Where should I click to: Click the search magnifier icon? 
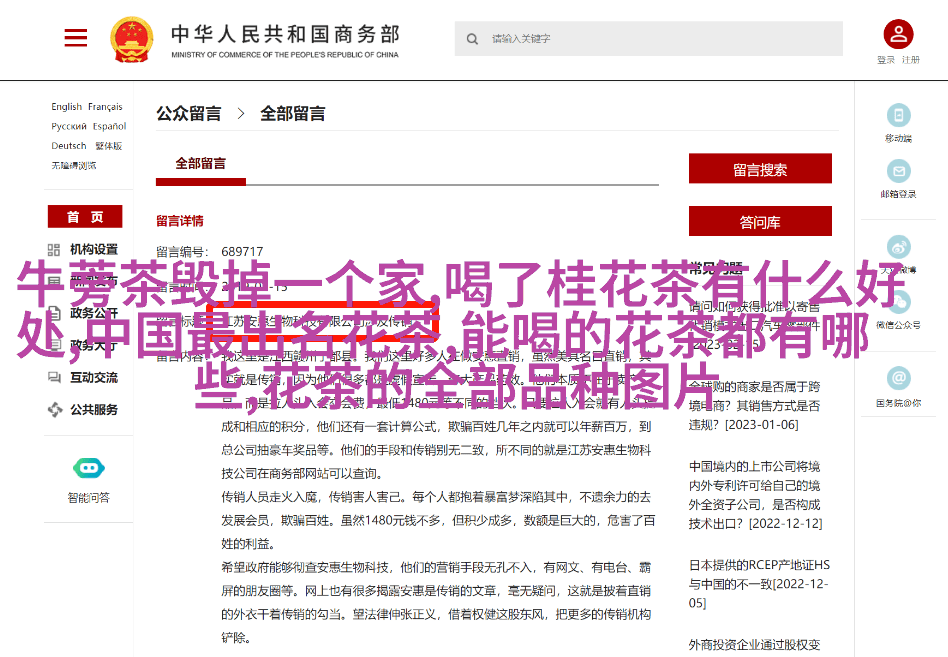[472, 39]
